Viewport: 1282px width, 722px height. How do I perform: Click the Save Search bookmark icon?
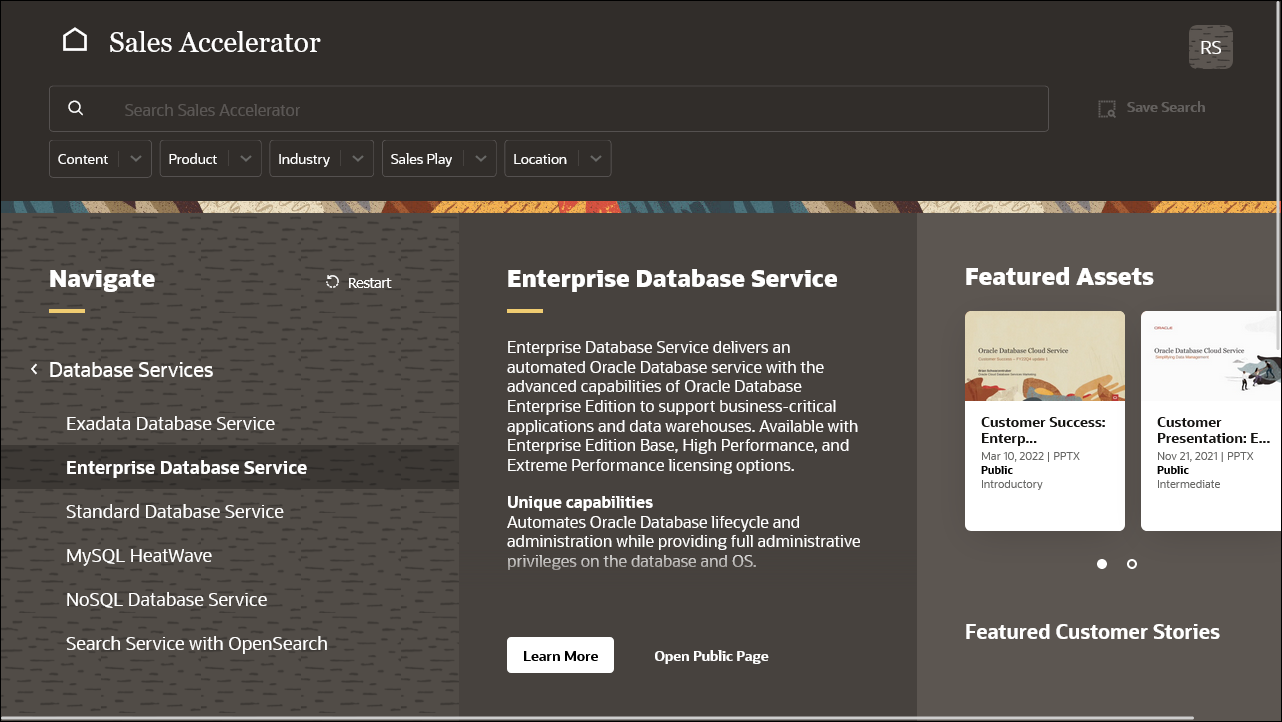point(1106,107)
